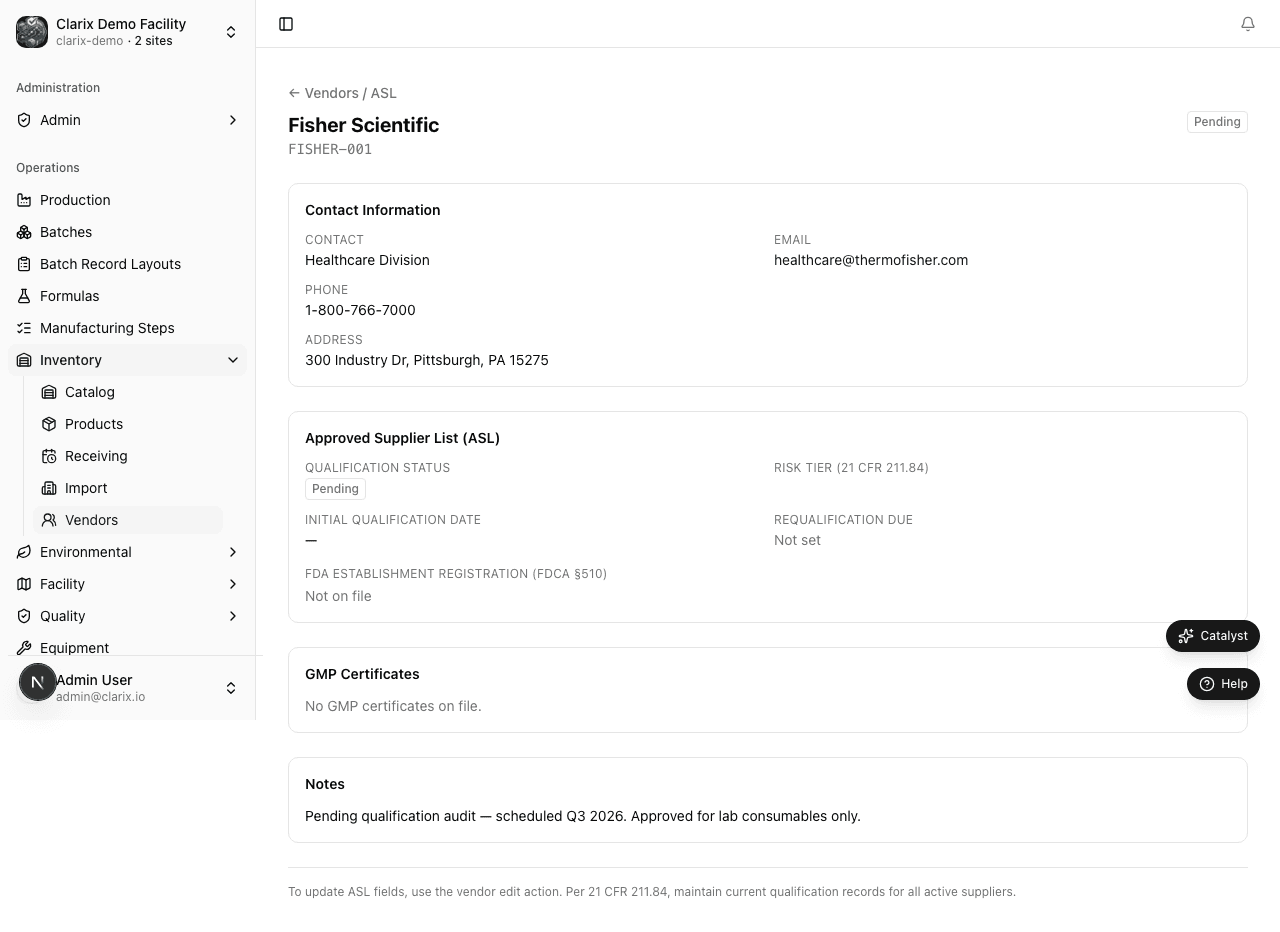Collapse the Inventory section chevron
Viewport: 1280px width, 932px height.
click(233, 360)
